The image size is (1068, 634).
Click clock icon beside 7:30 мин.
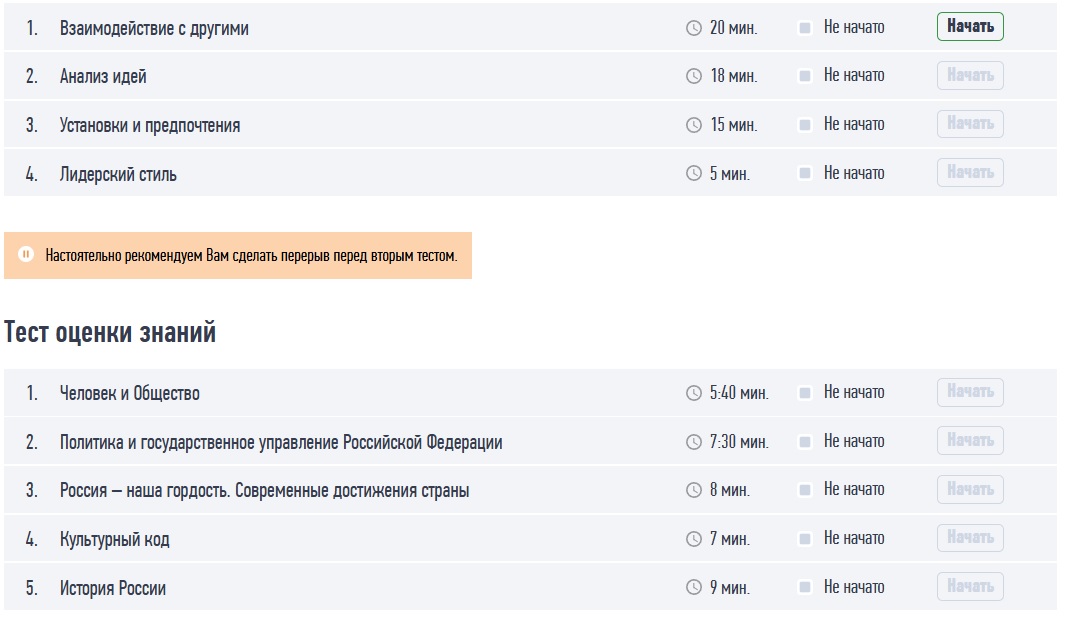point(694,442)
